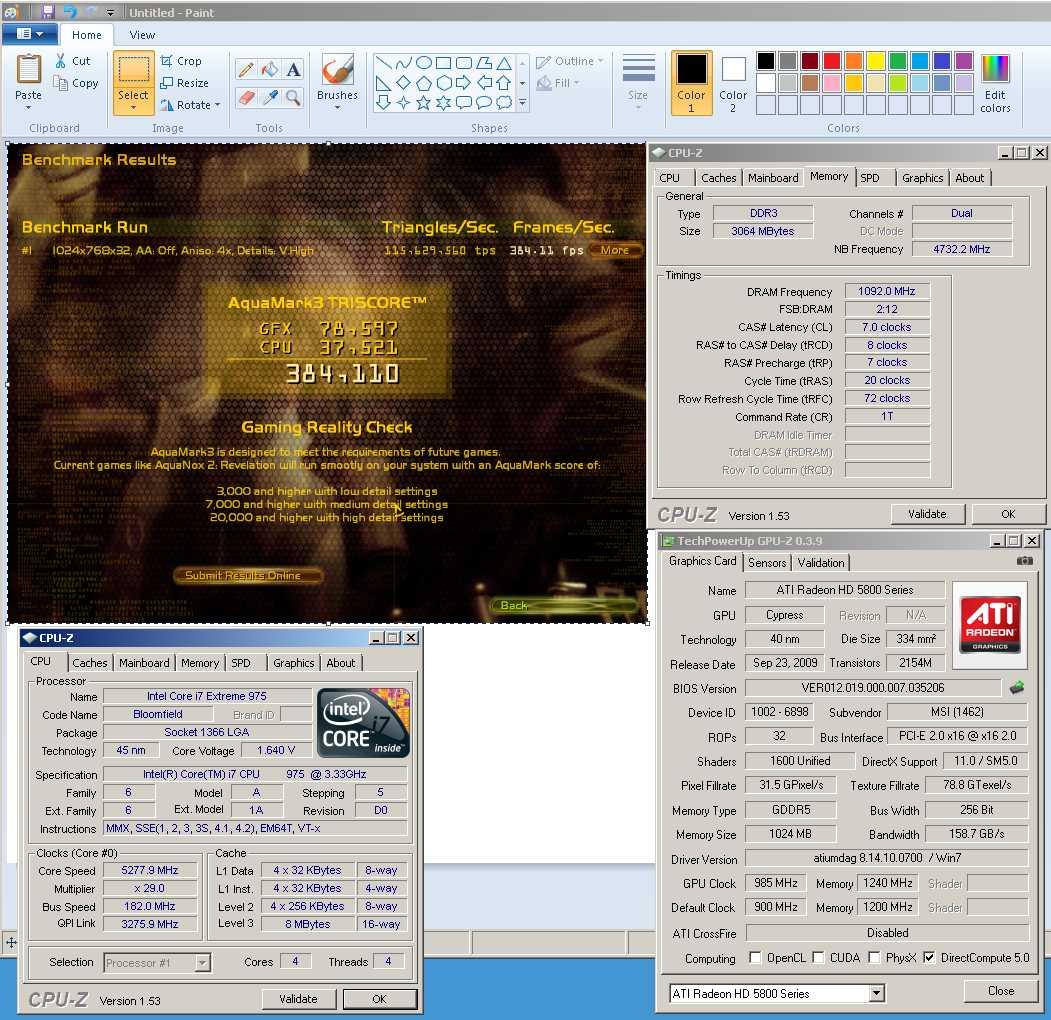Select the Pencil tool in Paint
This screenshot has width=1051, height=1020.
[247, 69]
